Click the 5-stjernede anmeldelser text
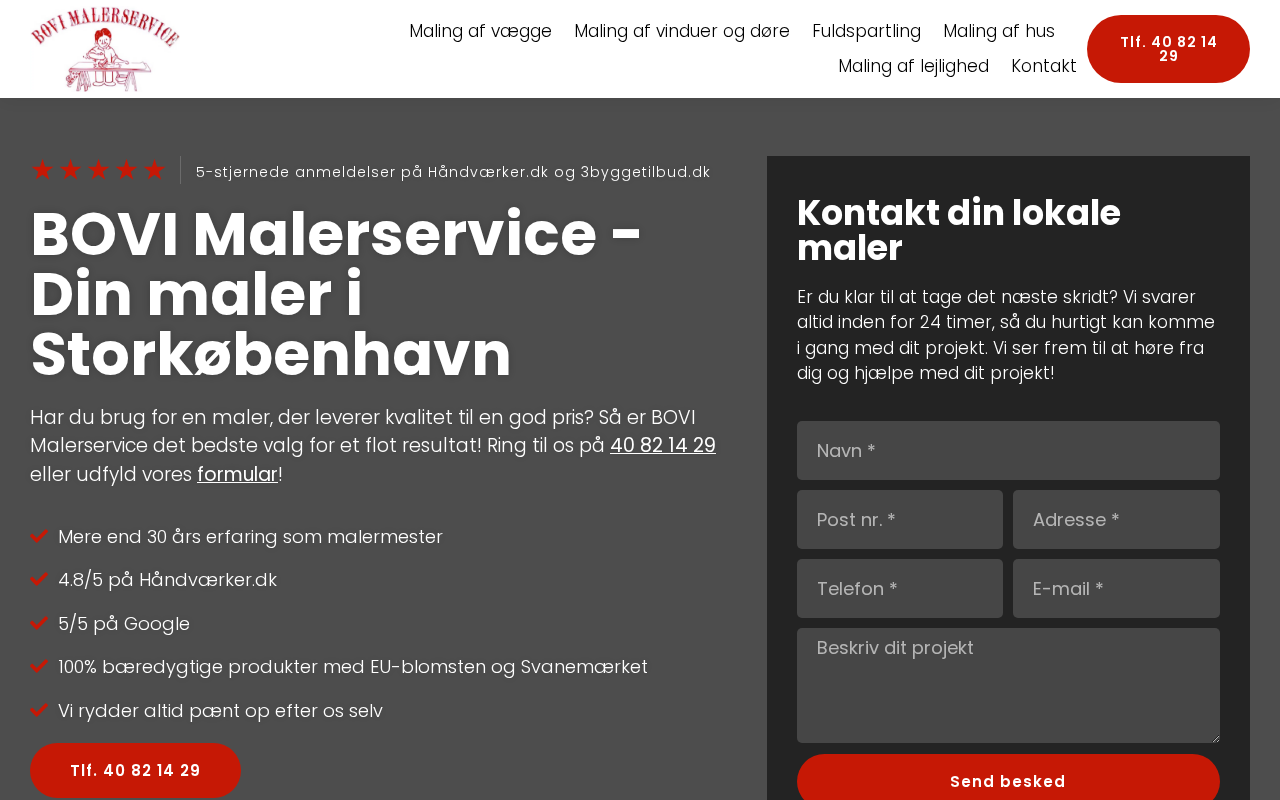 (453, 172)
